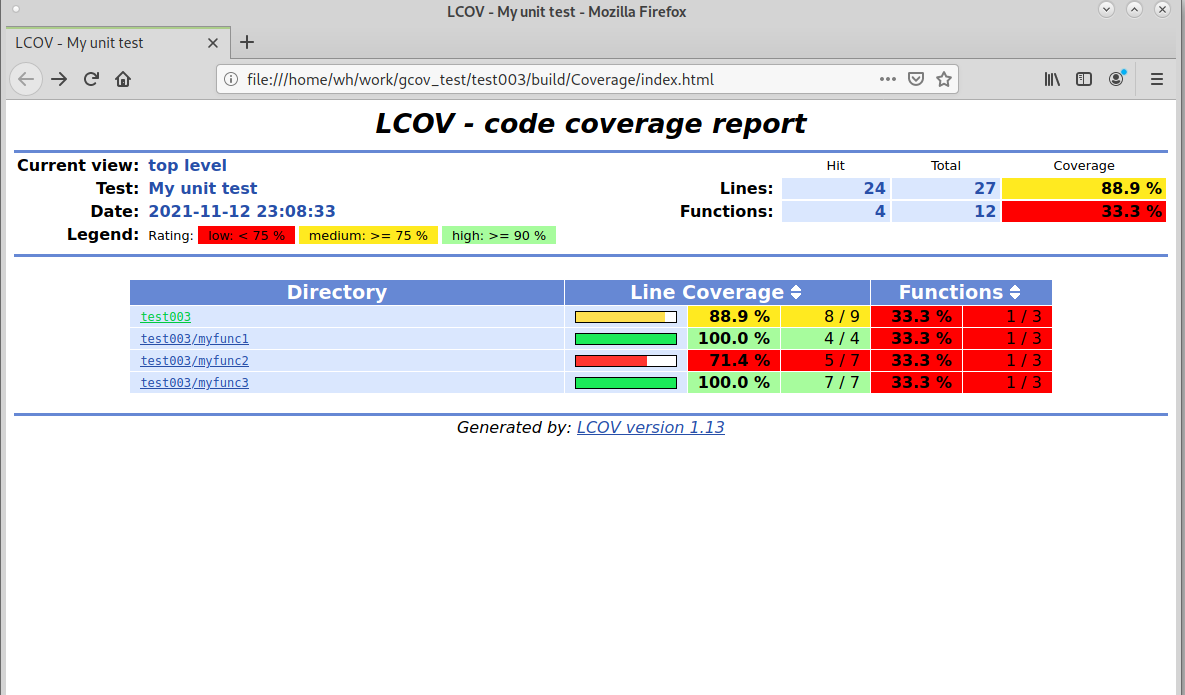Click the test003 yellow coverage bar
This screenshot has width=1185, height=695.
pos(626,317)
